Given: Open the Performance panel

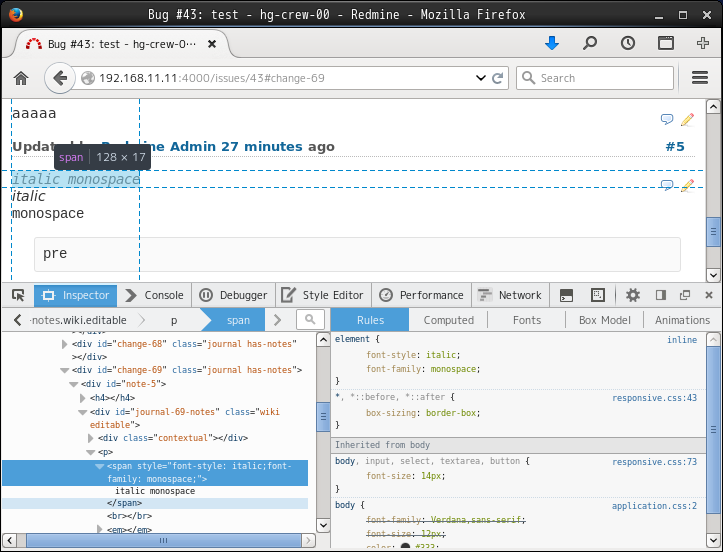Looking at the screenshot, I should pos(421,295).
